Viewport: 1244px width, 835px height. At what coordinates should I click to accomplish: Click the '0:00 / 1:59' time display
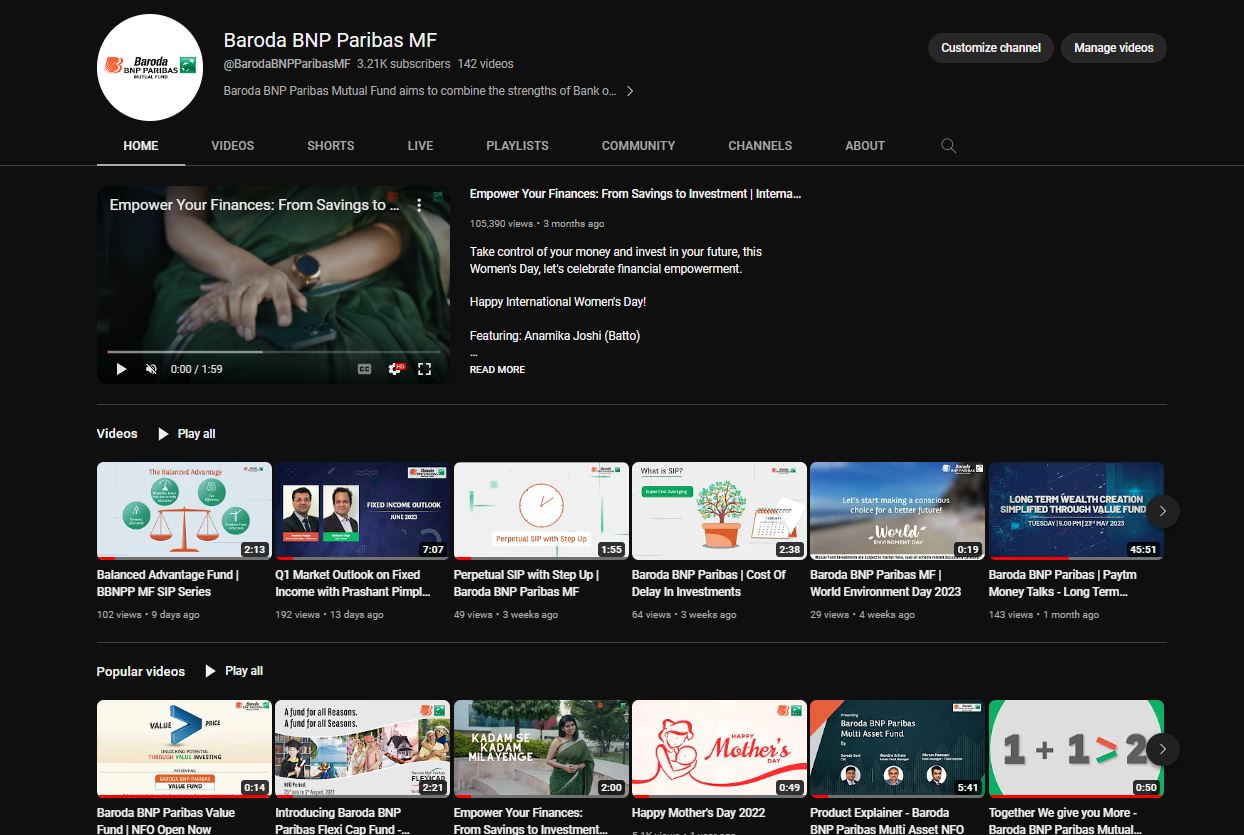[197, 369]
